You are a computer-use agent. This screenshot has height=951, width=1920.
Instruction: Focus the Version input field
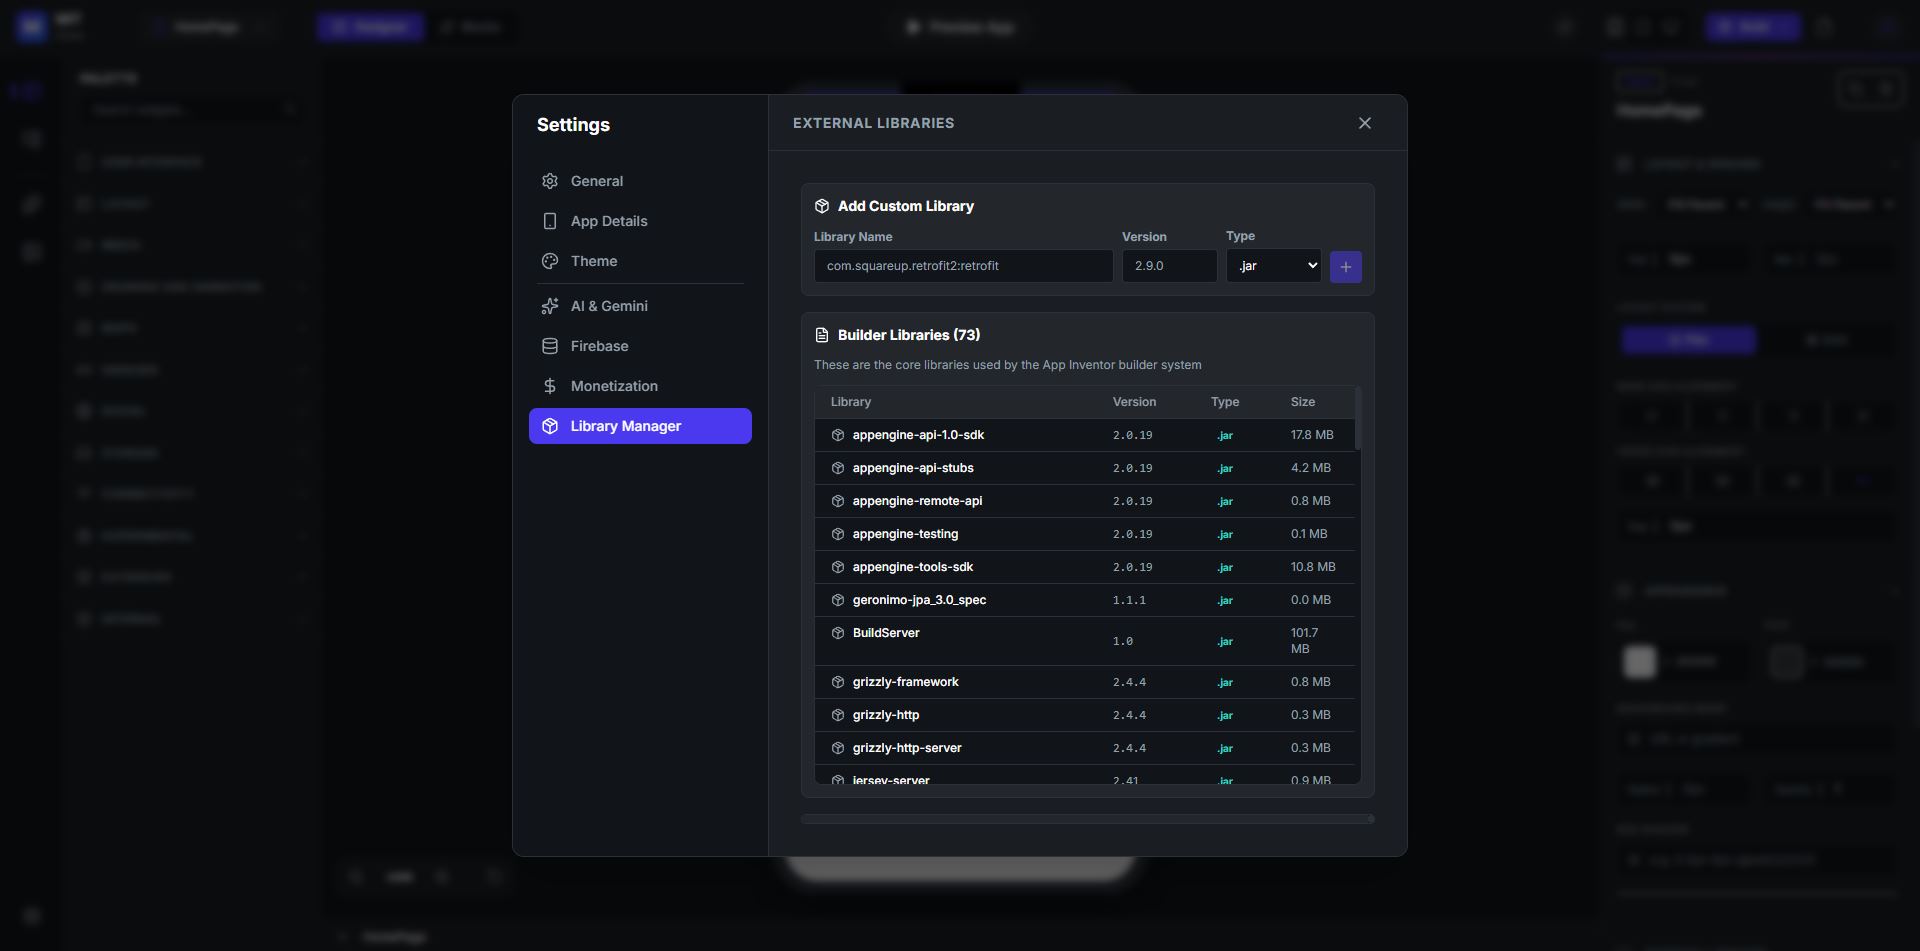(x=1168, y=266)
